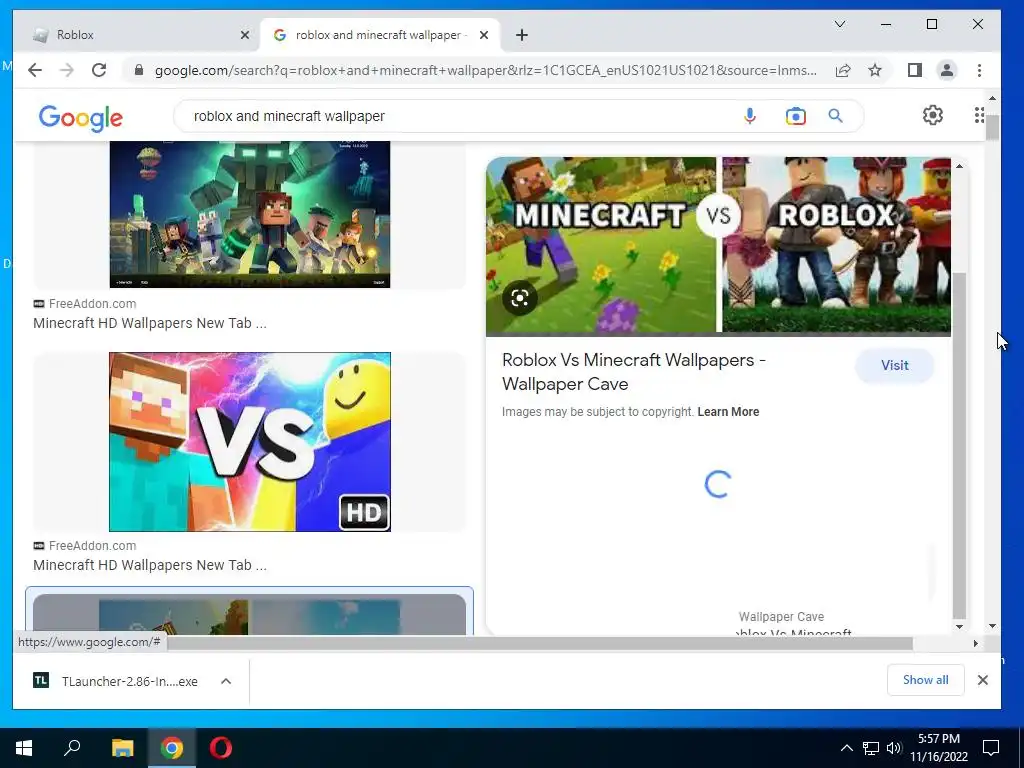
Task: Open a new browser tab
Action: [522, 35]
